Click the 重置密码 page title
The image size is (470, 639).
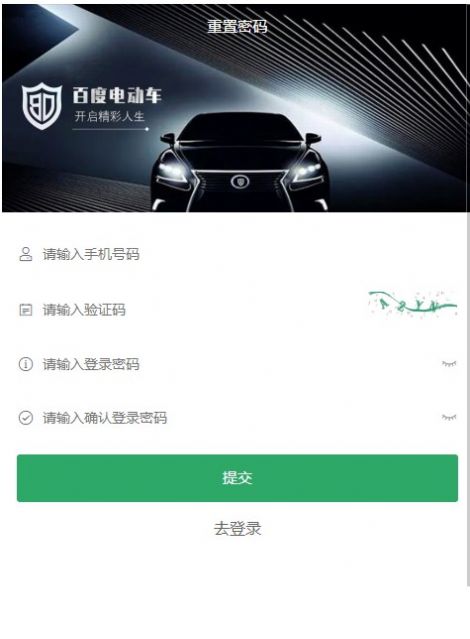click(x=237, y=26)
